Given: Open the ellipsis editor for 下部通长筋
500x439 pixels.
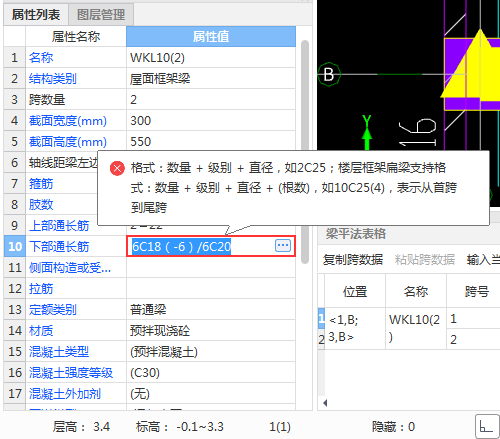Looking at the screenshot, I should [x=283, y=246].
